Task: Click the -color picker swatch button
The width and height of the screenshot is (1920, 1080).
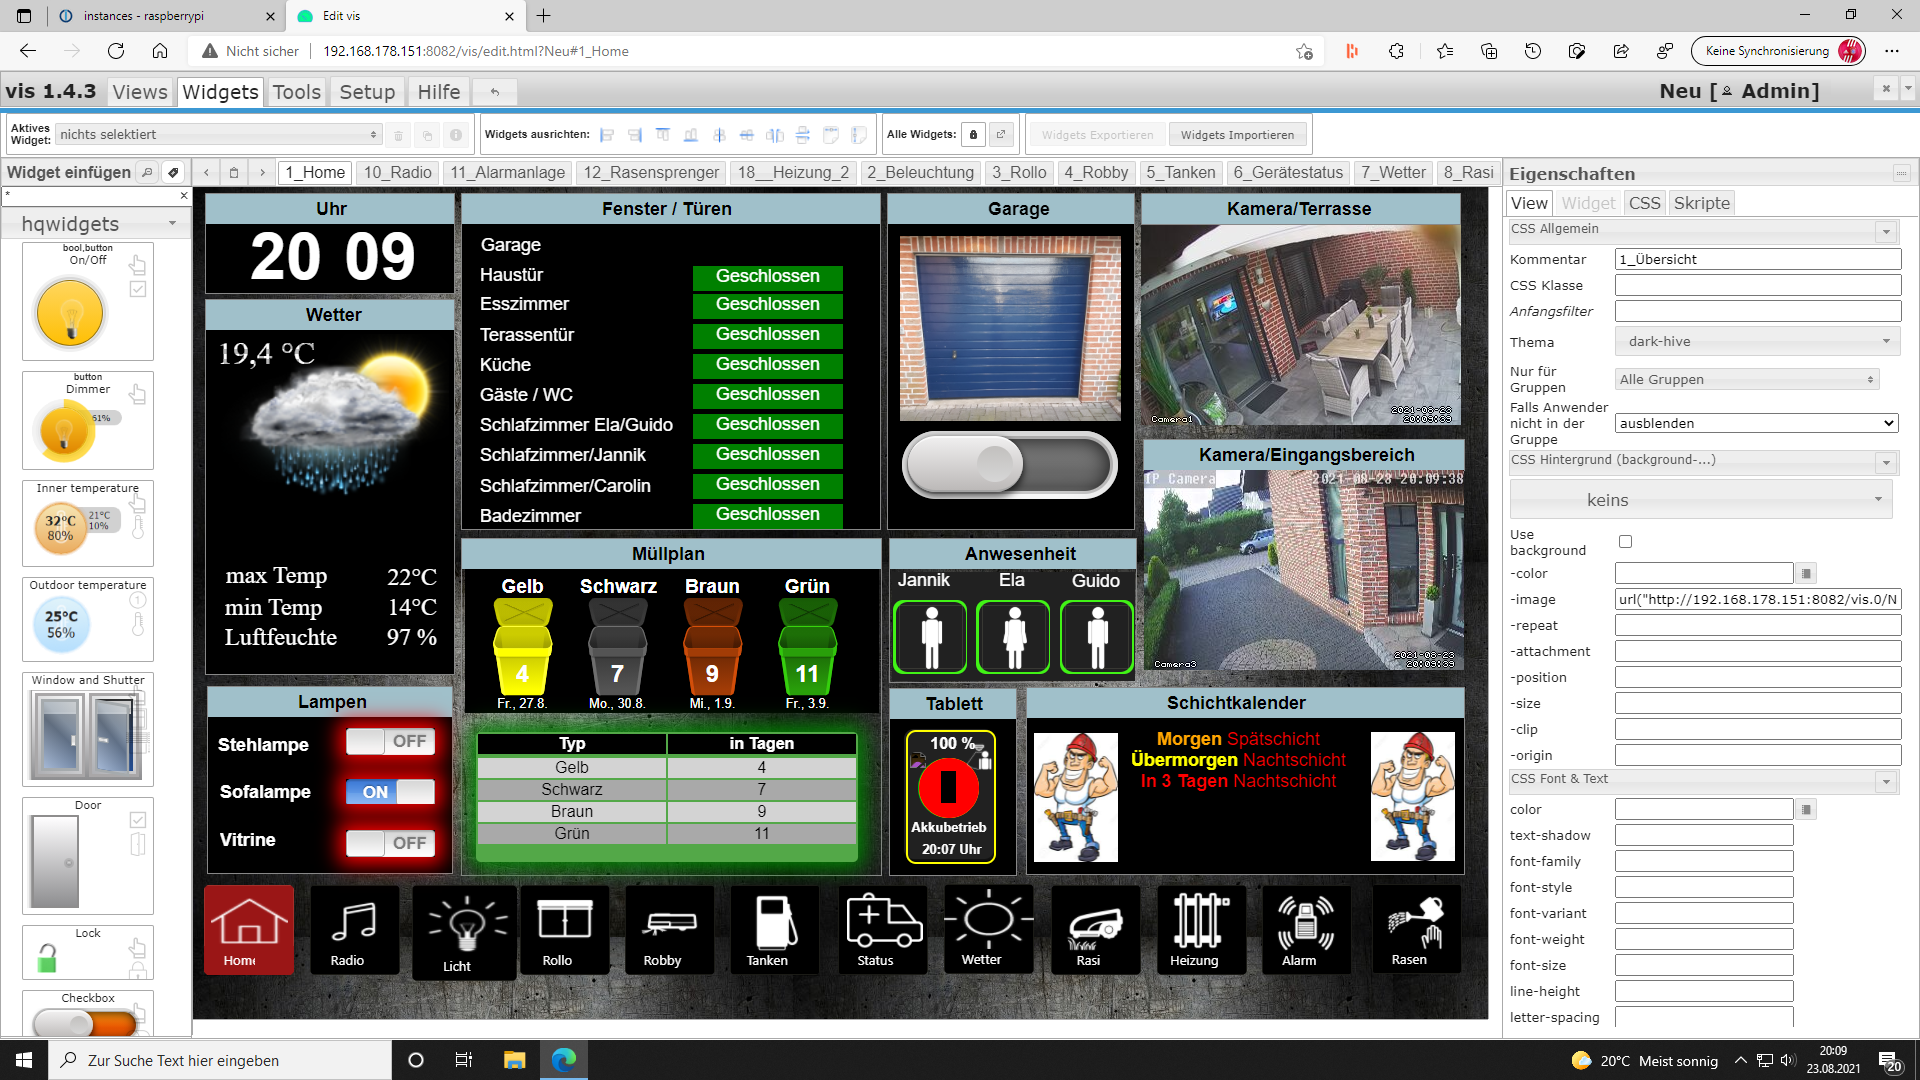Action: click(1806, 574)
